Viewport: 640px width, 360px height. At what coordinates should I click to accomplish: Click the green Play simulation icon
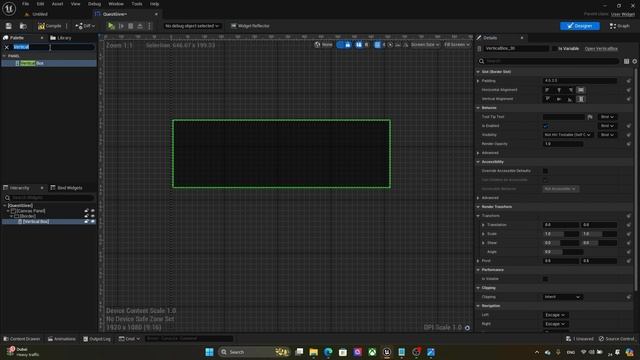pyautogui.click(x=111, y=26)
